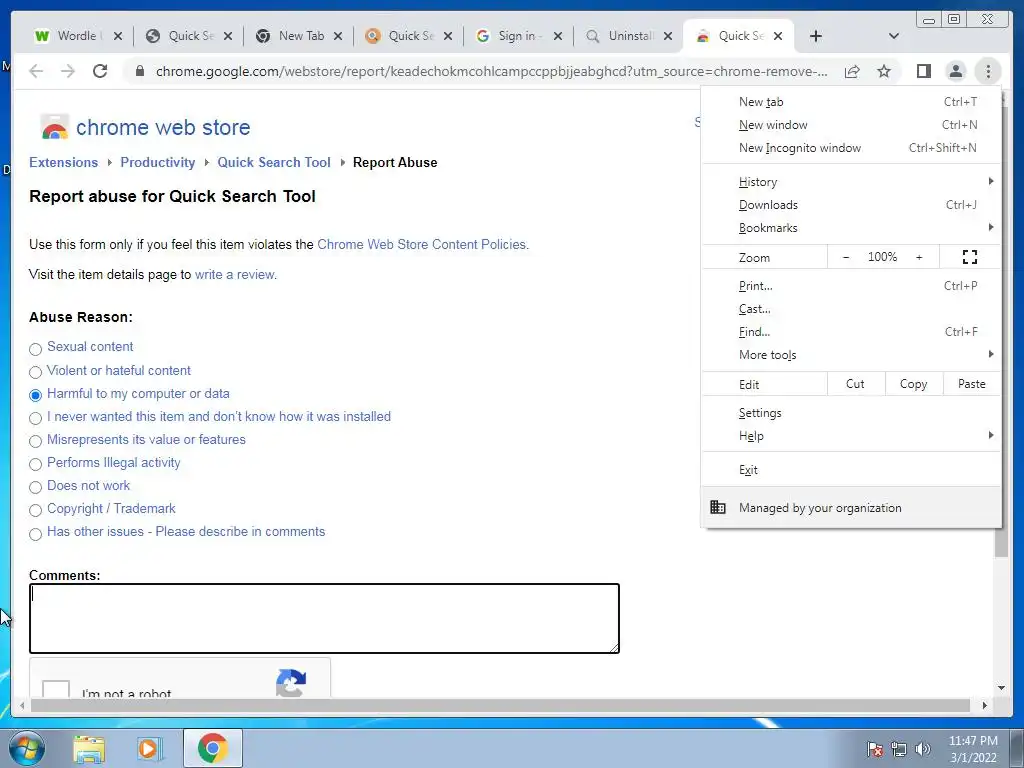1024x768 pixels.
Task: Open the profile avatar icon
Action: pyautogui.click(x=955, y=71)
